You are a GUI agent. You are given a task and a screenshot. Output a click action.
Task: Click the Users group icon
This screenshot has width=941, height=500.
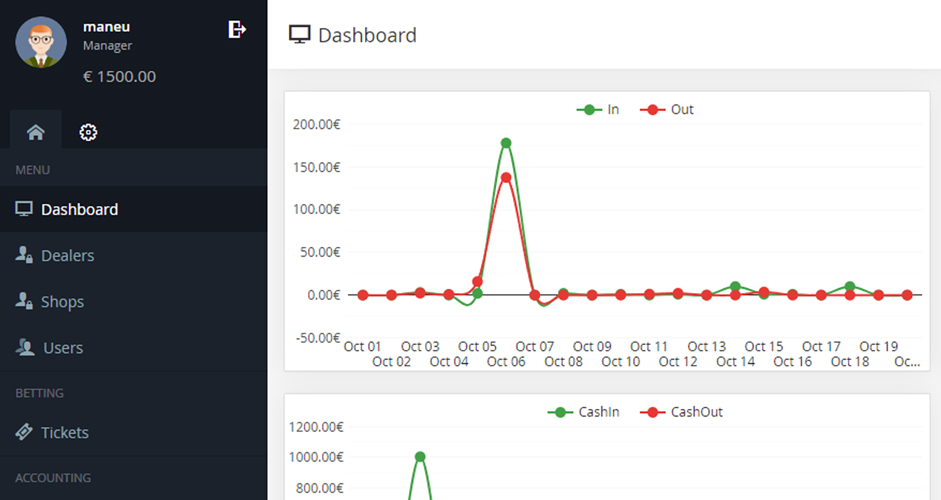pyautogui.click(x=24, y=347)
